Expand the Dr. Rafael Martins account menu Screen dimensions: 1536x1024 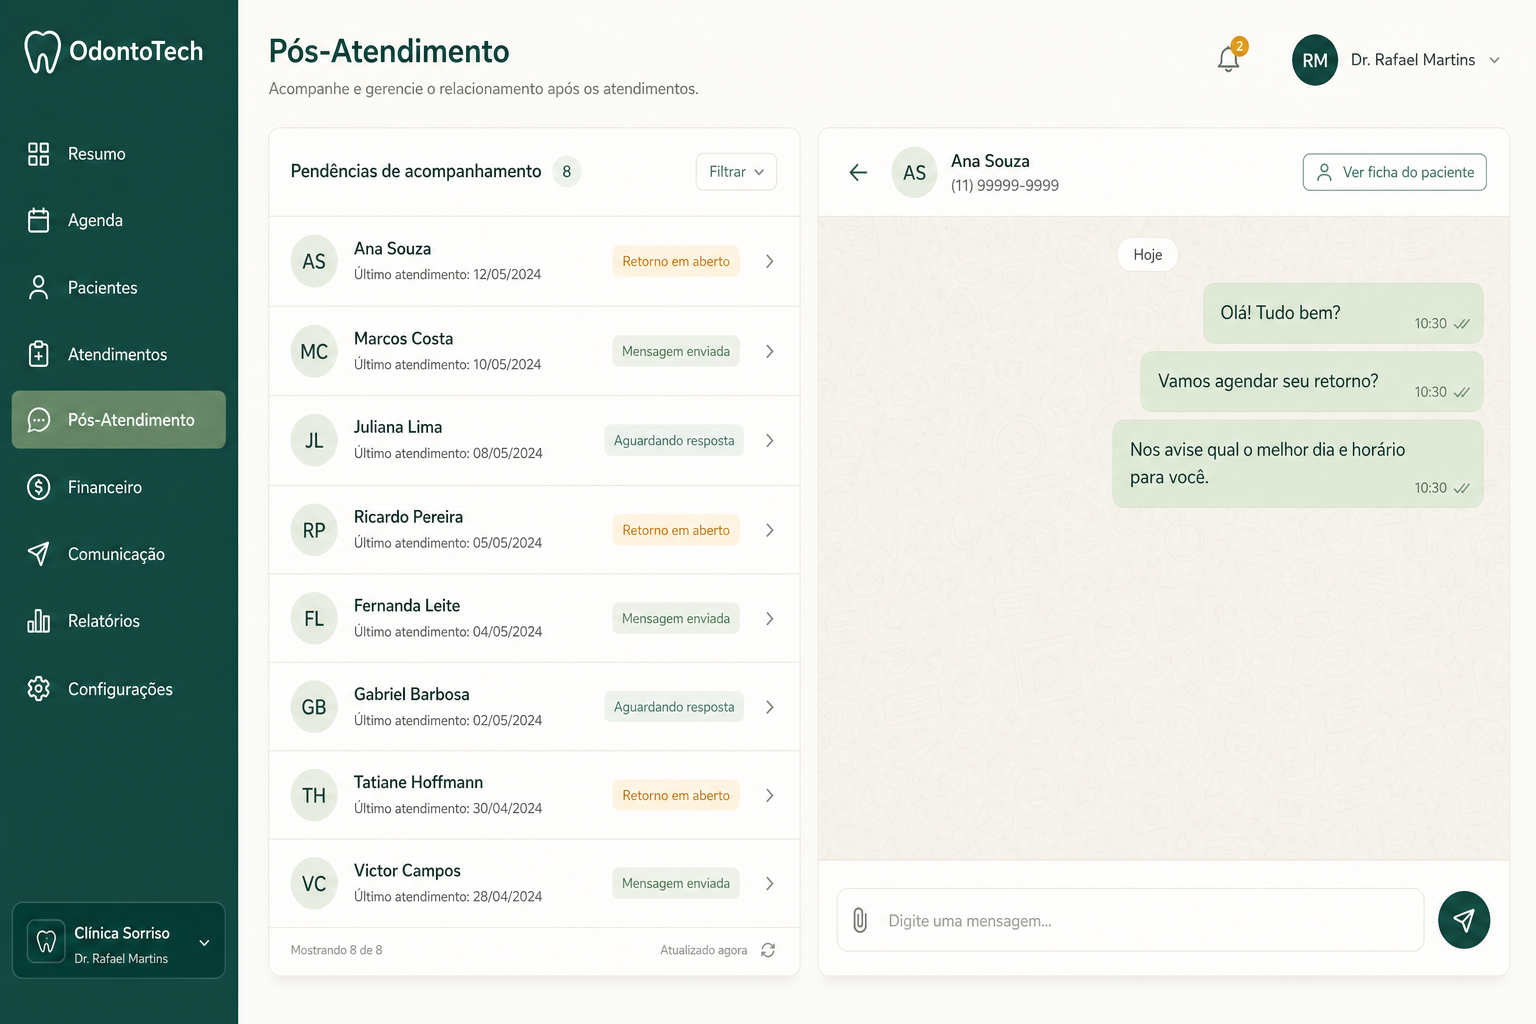click(1494, 60)
